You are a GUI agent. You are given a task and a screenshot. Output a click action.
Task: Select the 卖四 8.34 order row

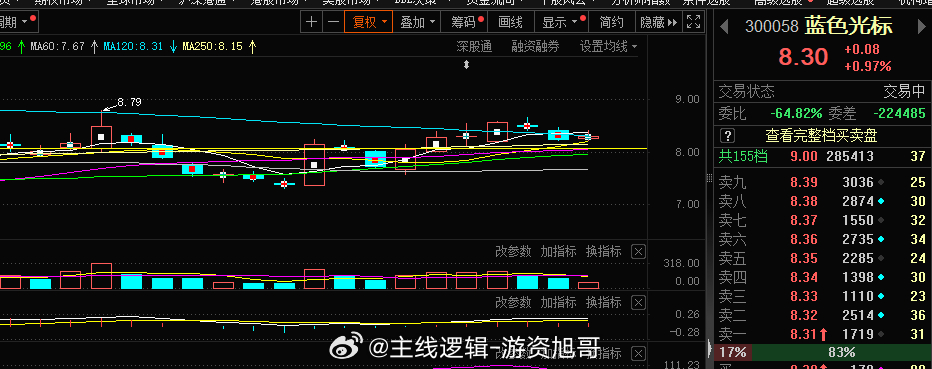823,277
